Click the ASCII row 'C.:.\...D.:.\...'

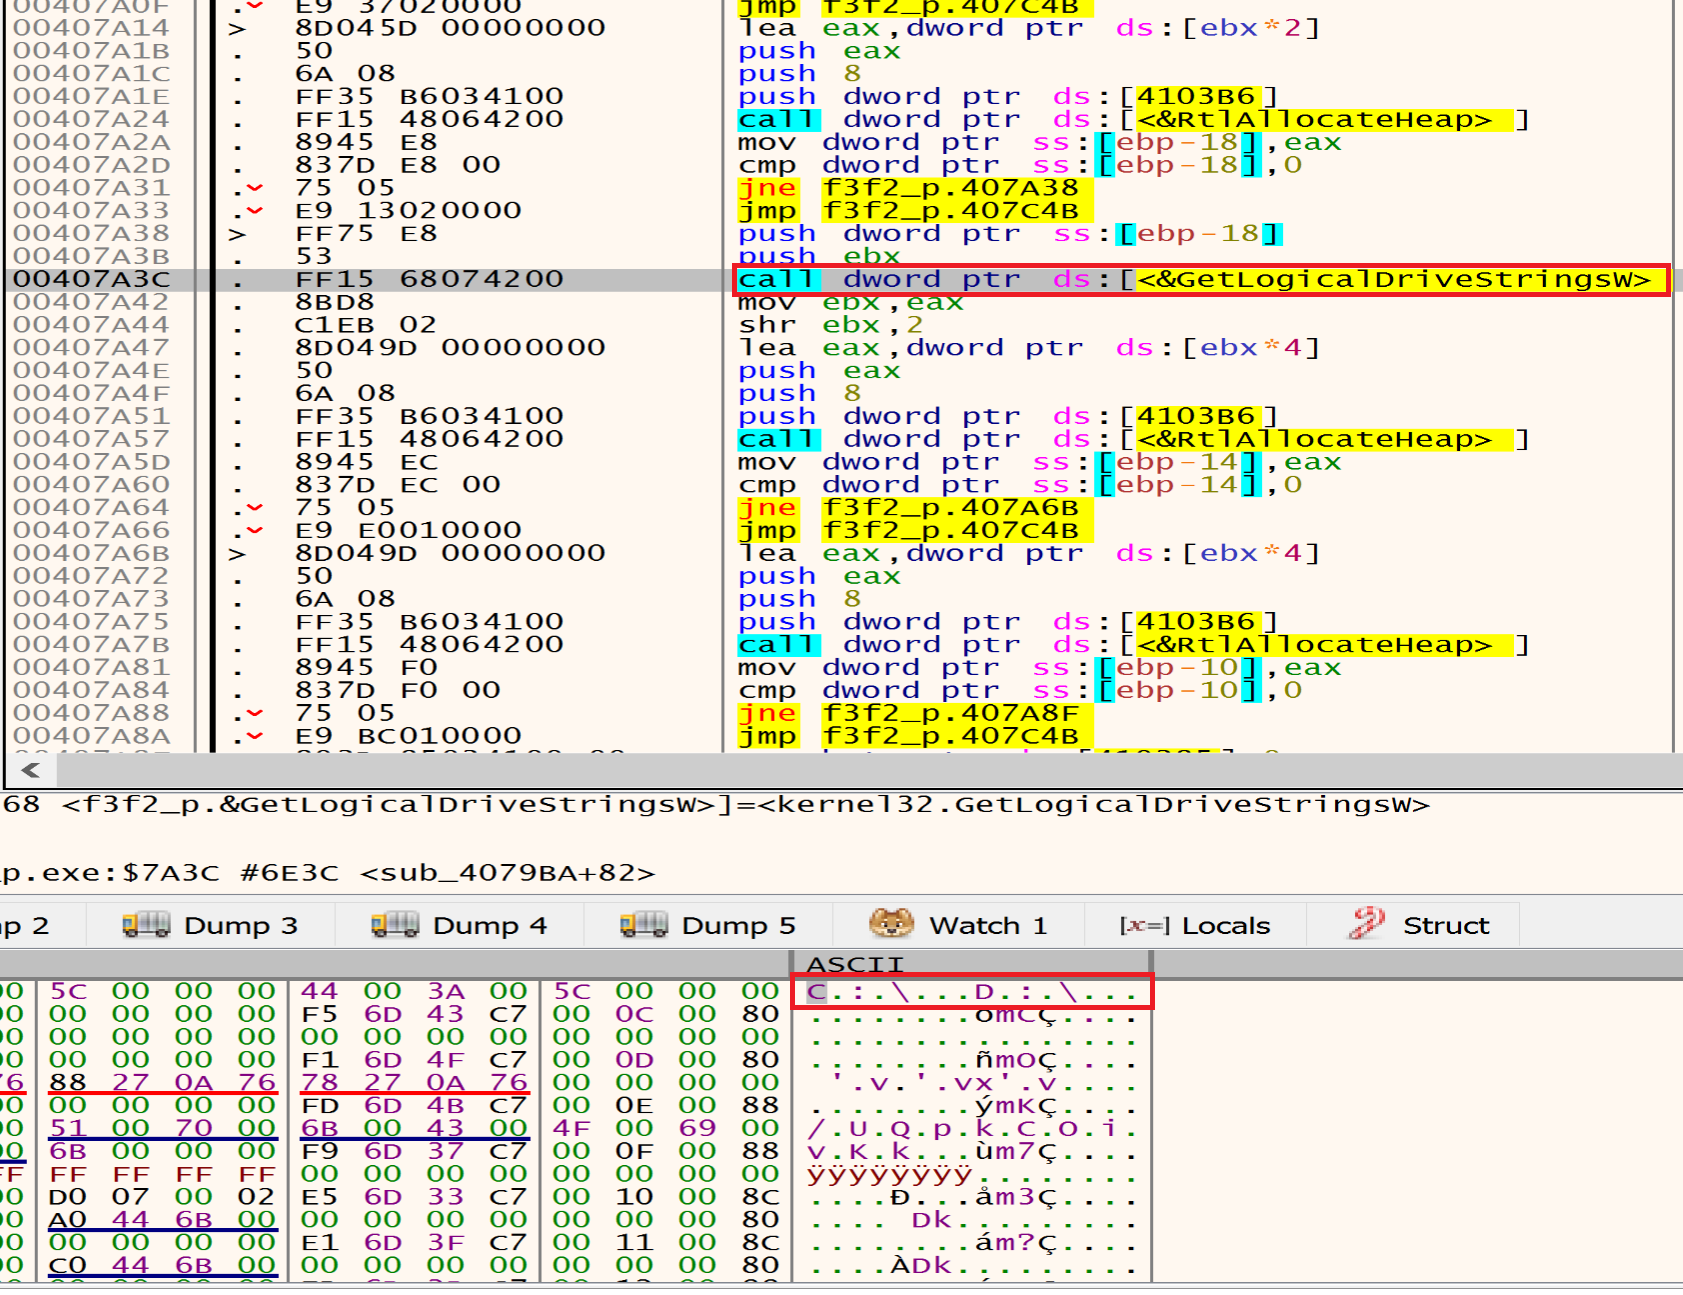point(972,992)
